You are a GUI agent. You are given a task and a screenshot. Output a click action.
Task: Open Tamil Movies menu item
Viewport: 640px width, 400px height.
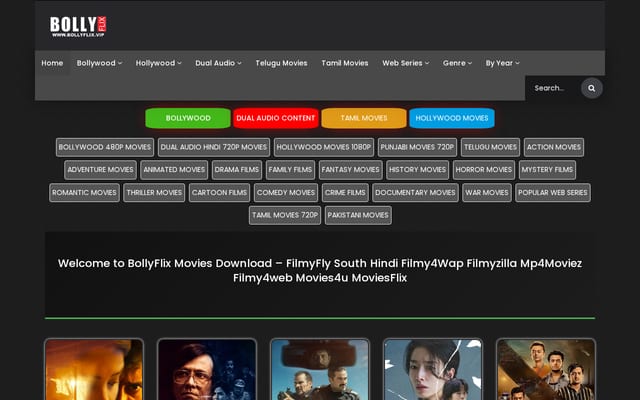point(345,63)
